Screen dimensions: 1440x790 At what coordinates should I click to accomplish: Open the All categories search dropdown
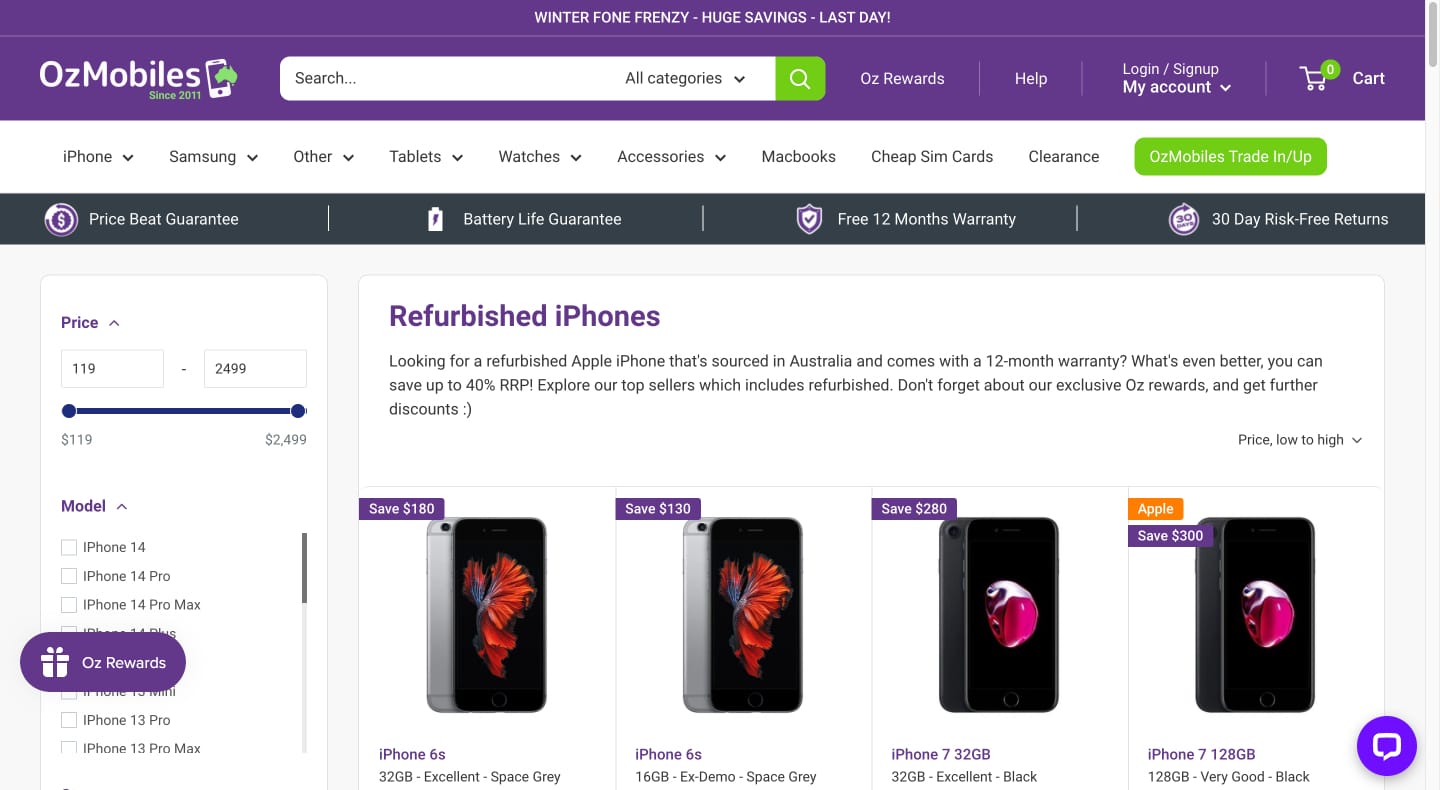[x=685, y=79]
